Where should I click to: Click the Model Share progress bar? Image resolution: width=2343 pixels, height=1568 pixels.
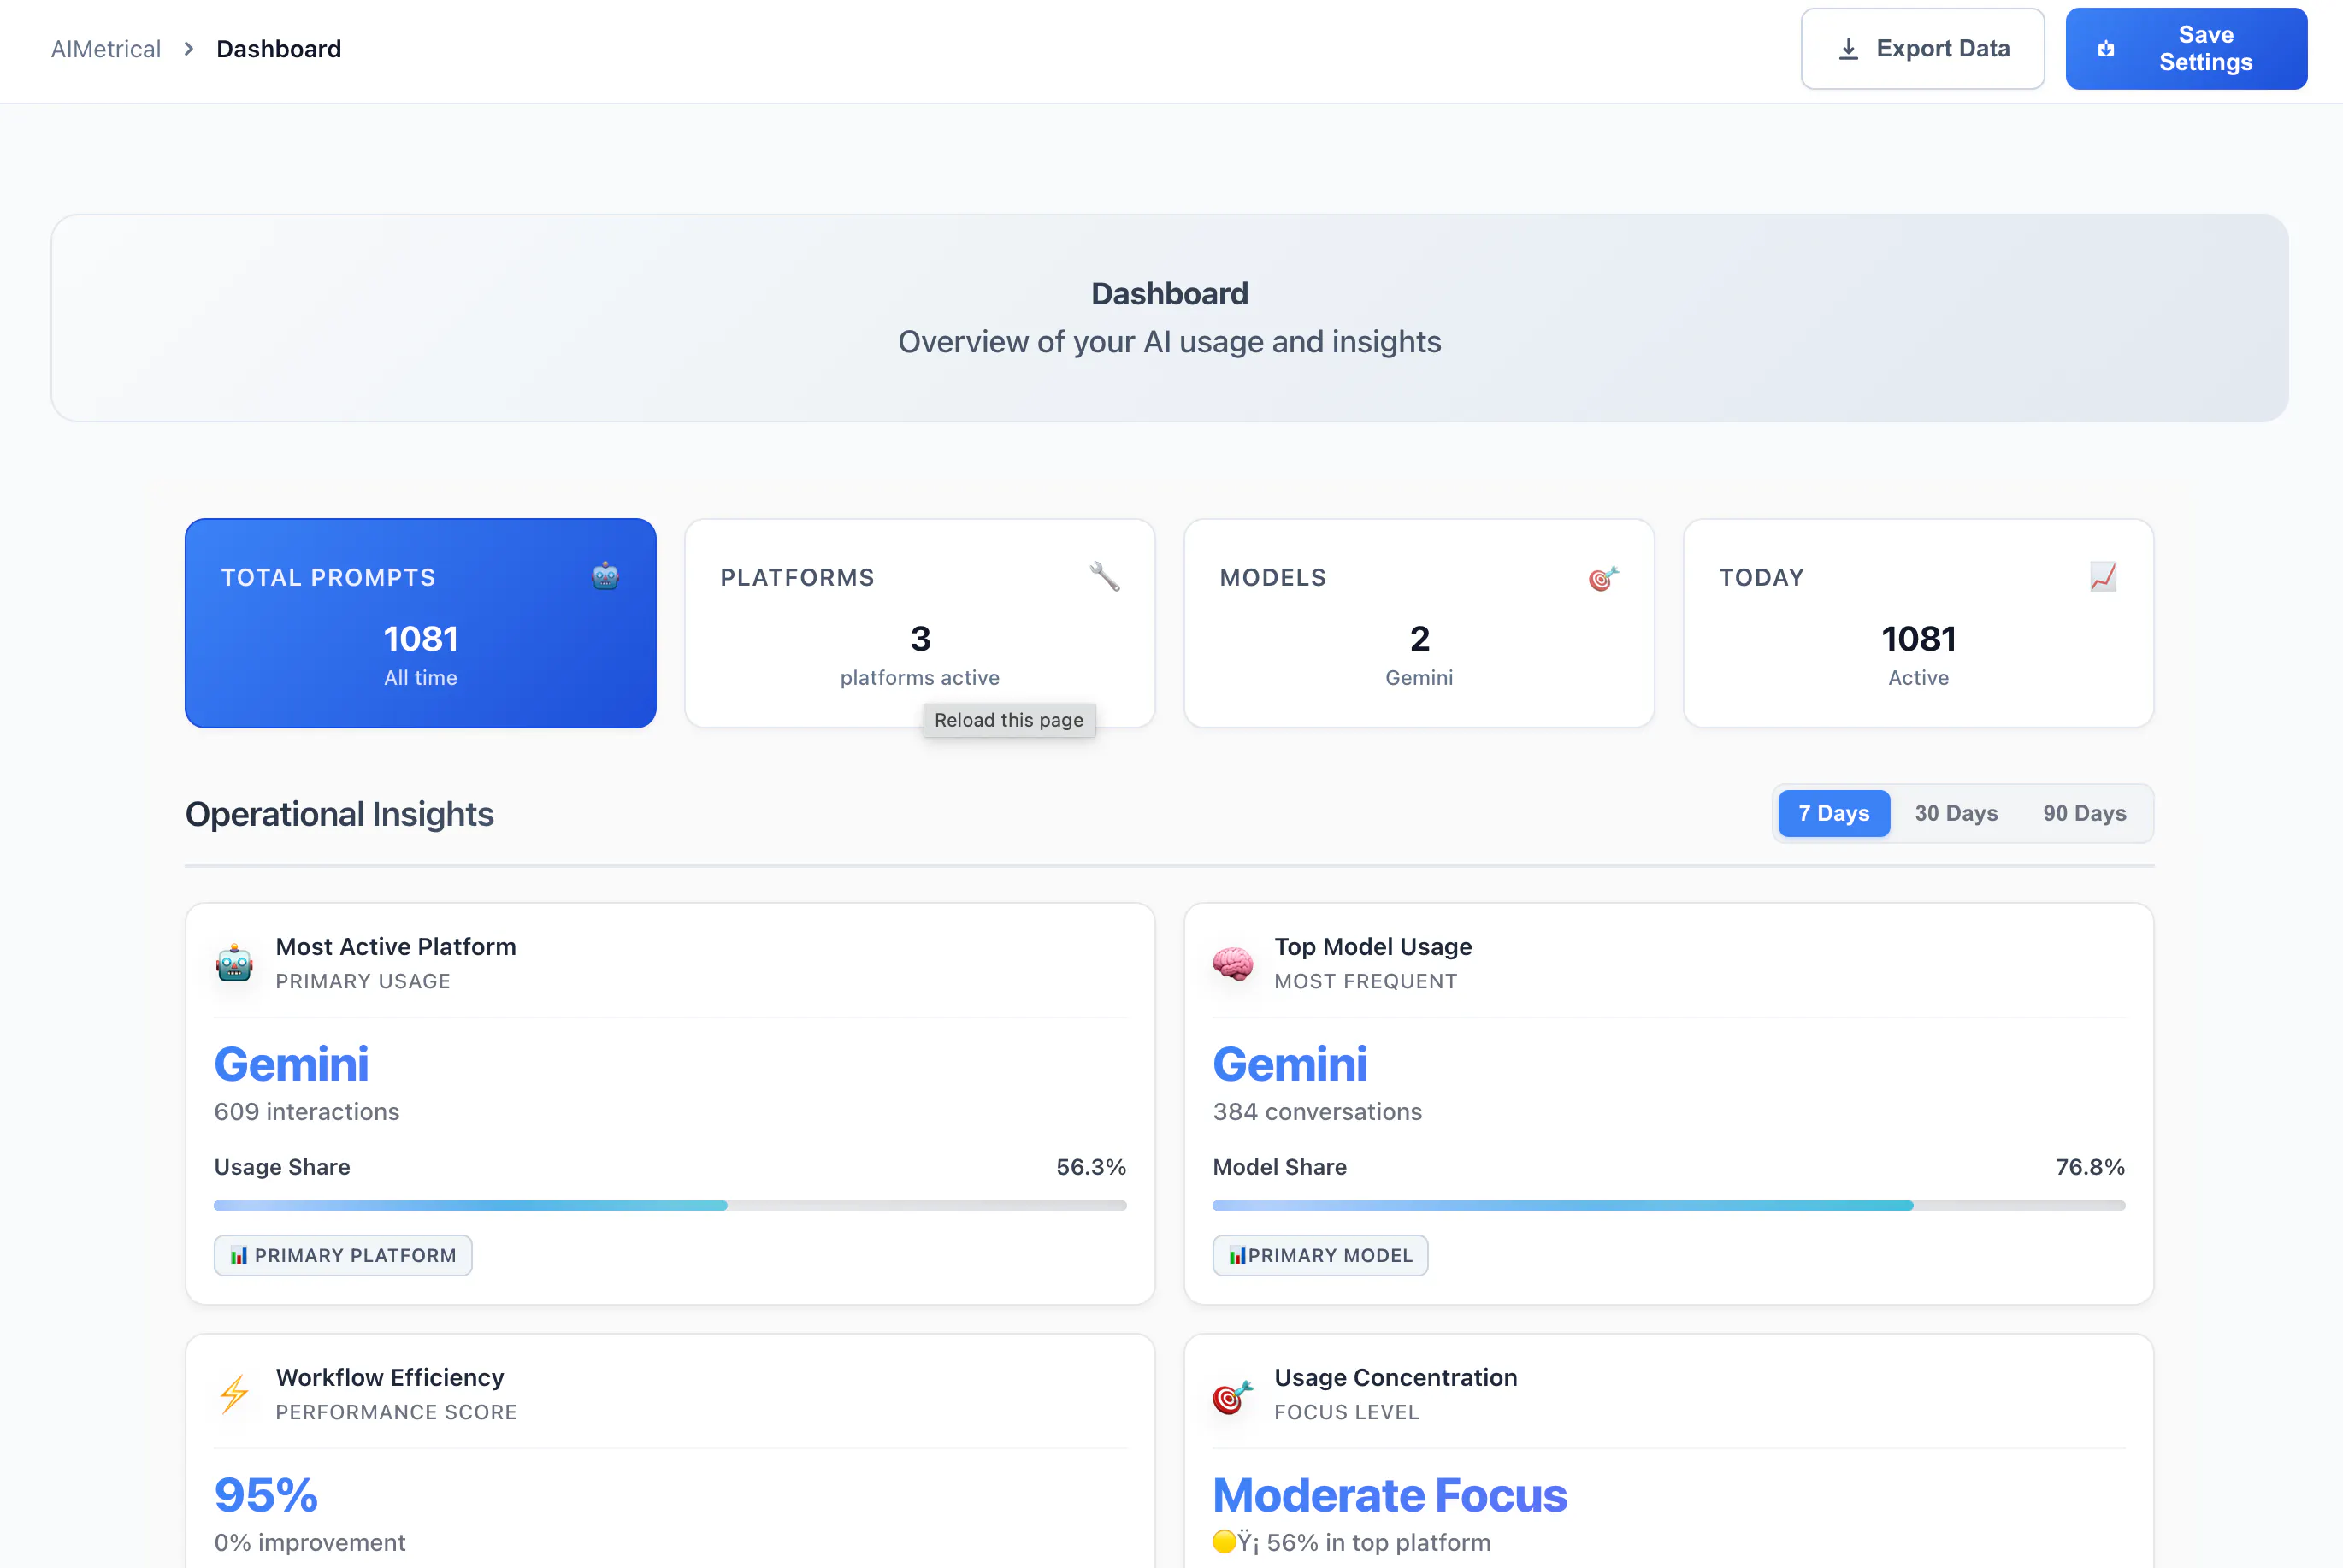click(1669, 1206)
